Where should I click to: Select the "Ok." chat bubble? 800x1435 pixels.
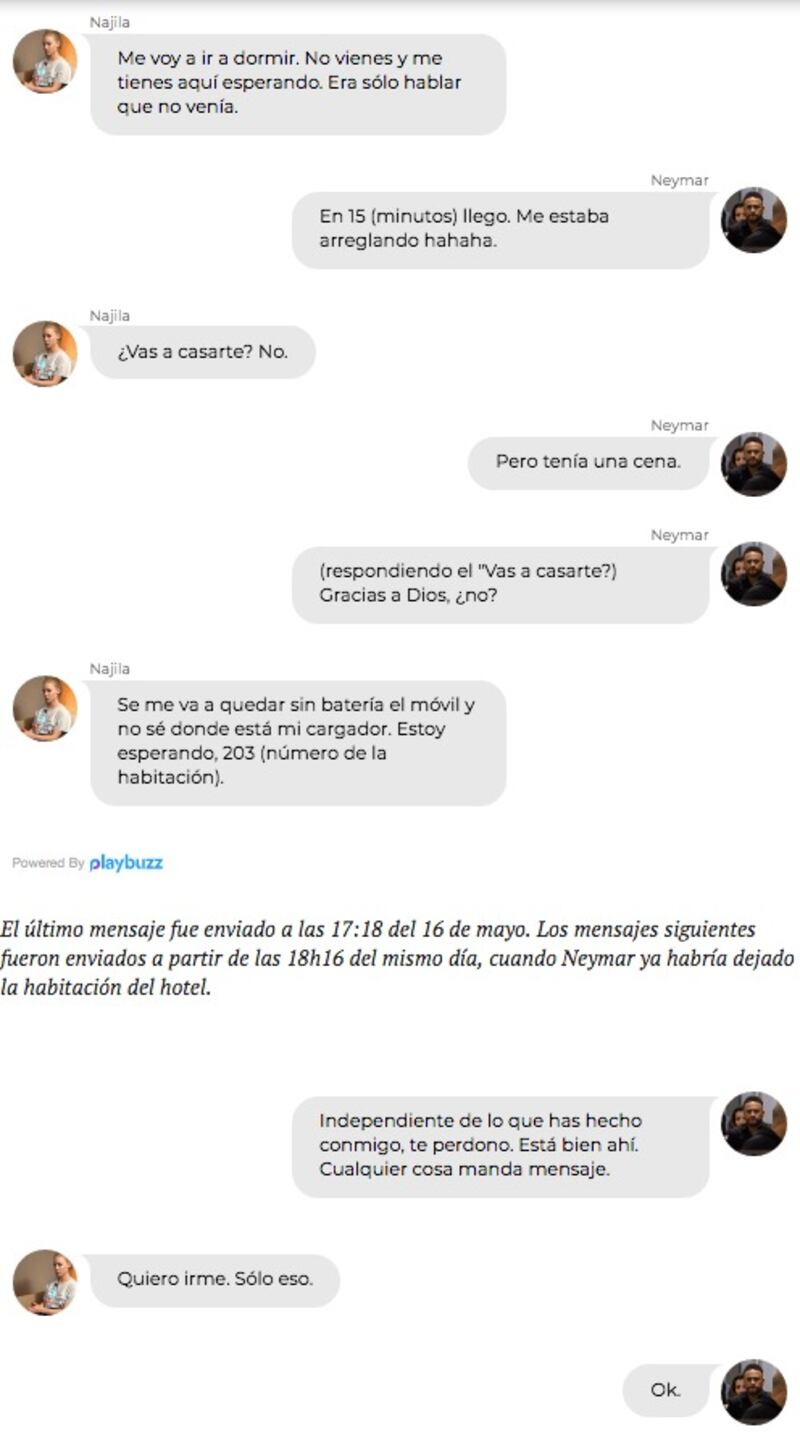666,1390
